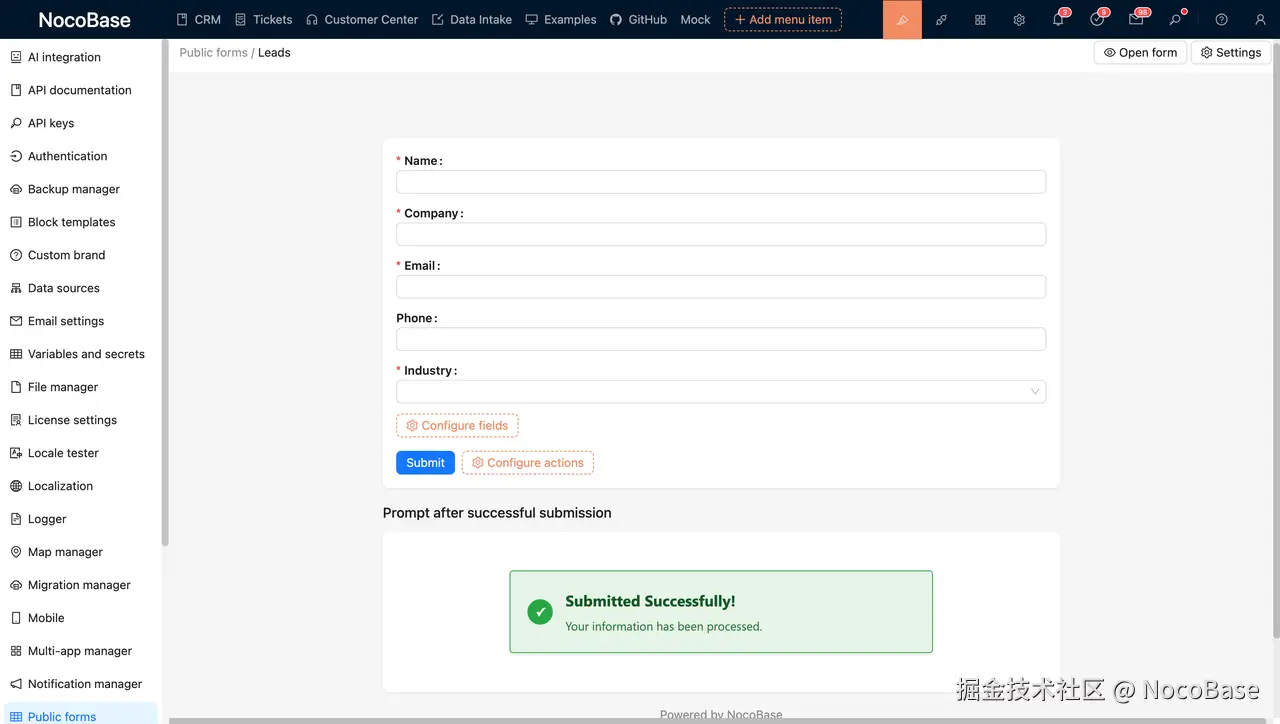Click Add menu item in the header
This screenshot has height=724, width=1280.
(x=782, y=19)
